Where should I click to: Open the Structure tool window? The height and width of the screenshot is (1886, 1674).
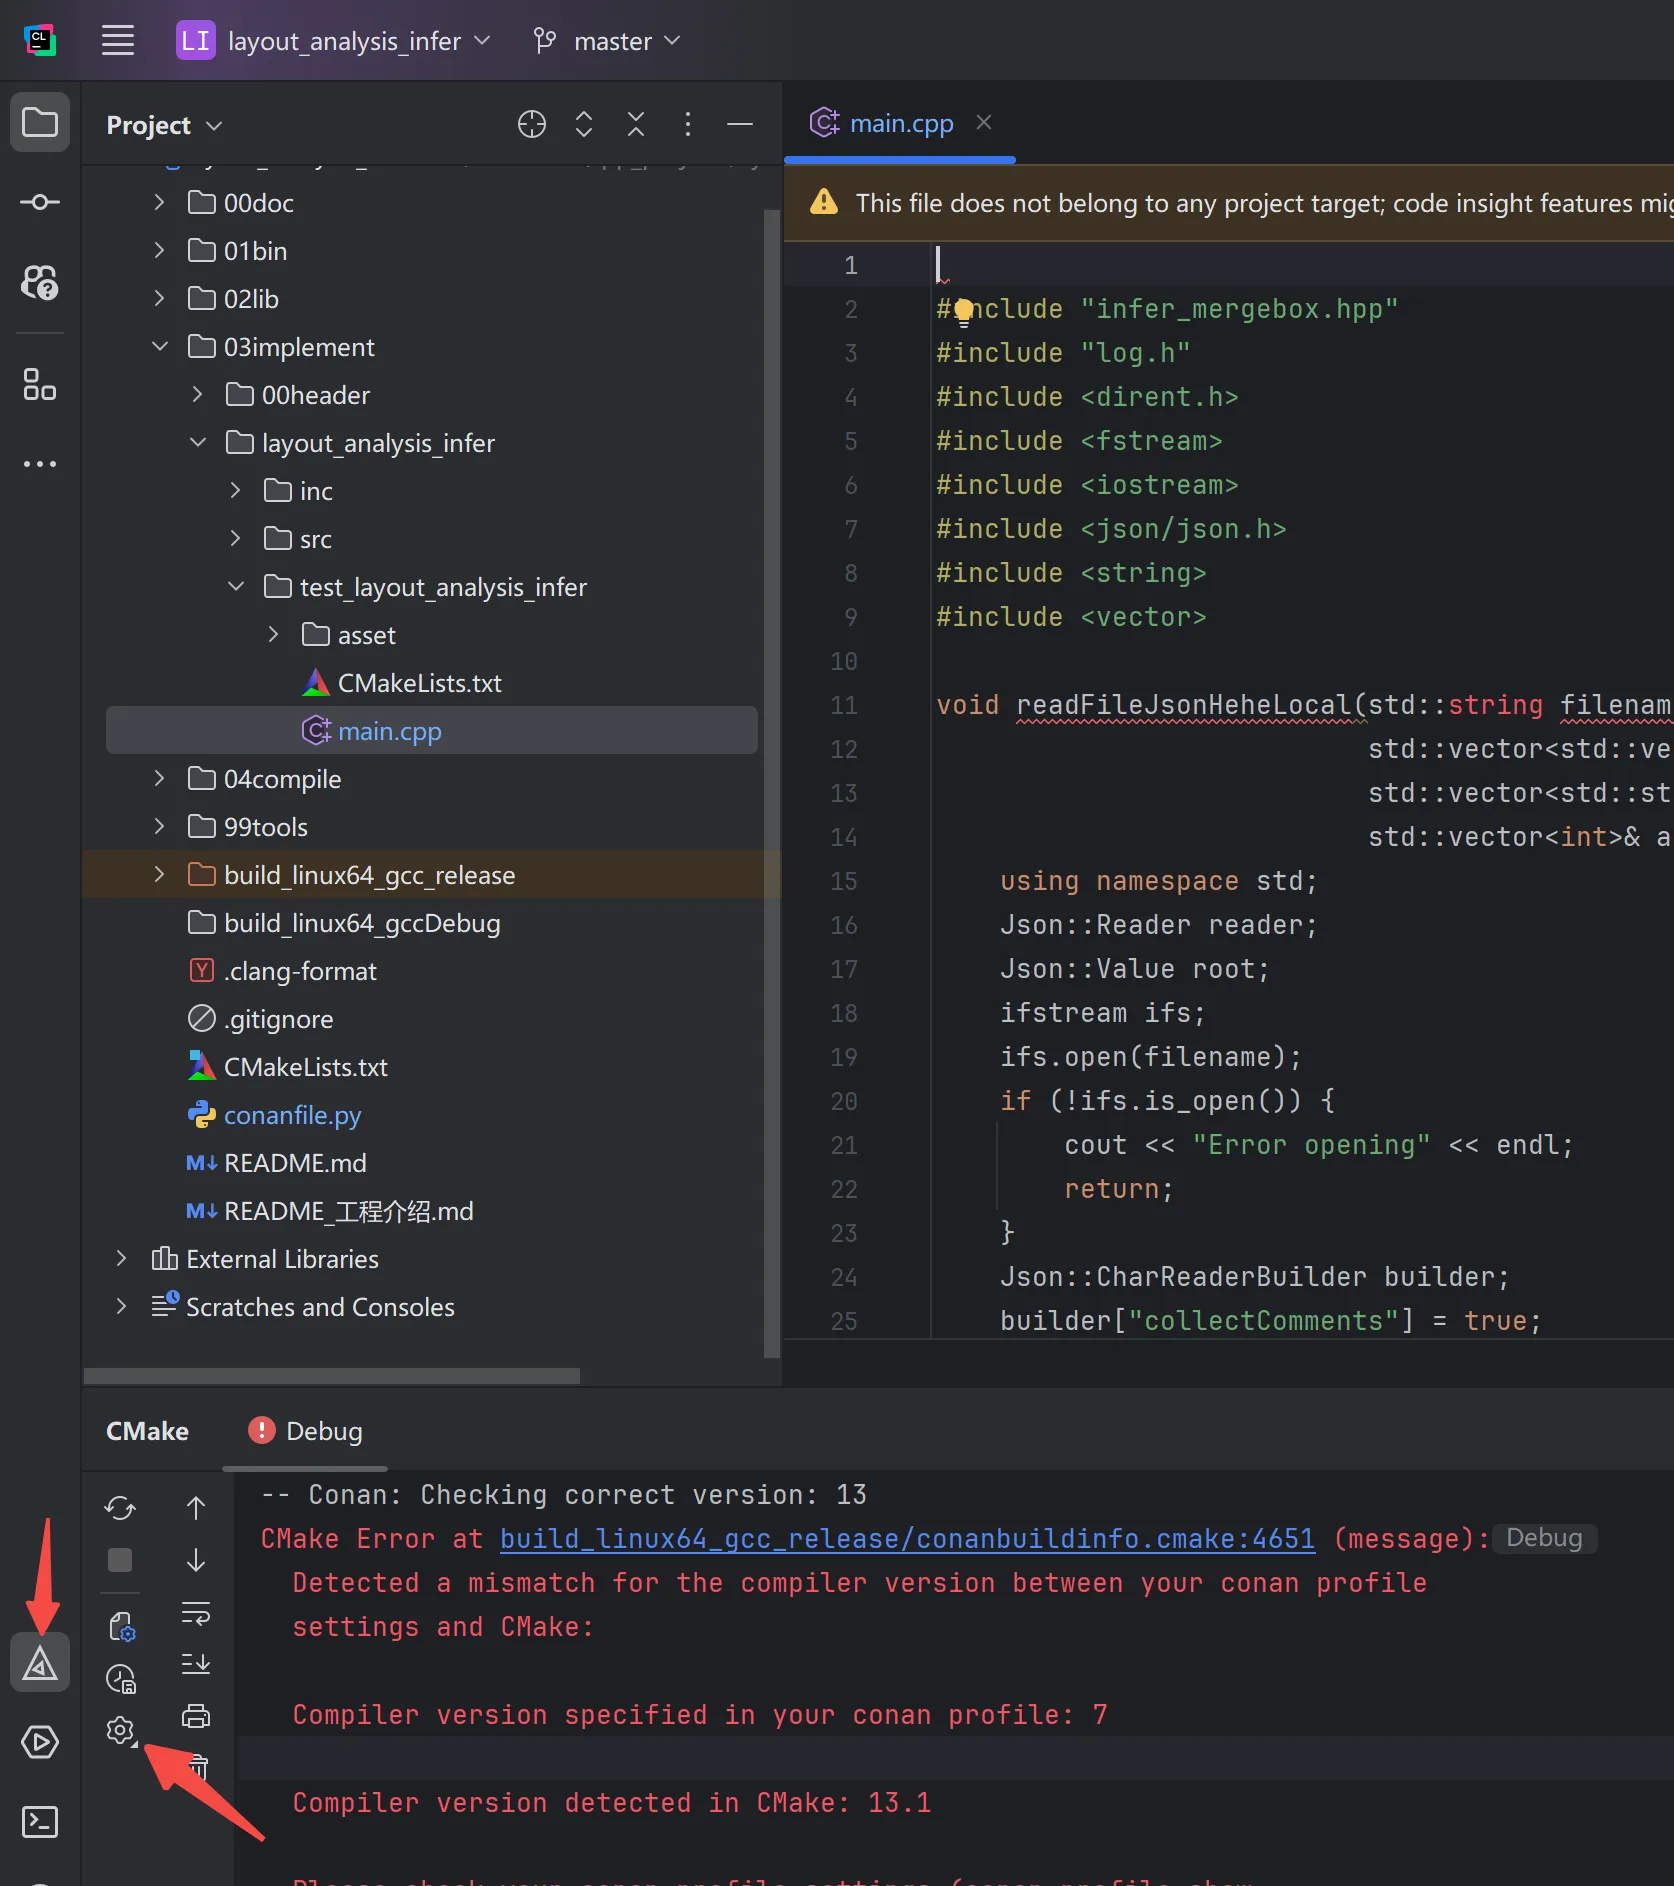coord(40,384)
